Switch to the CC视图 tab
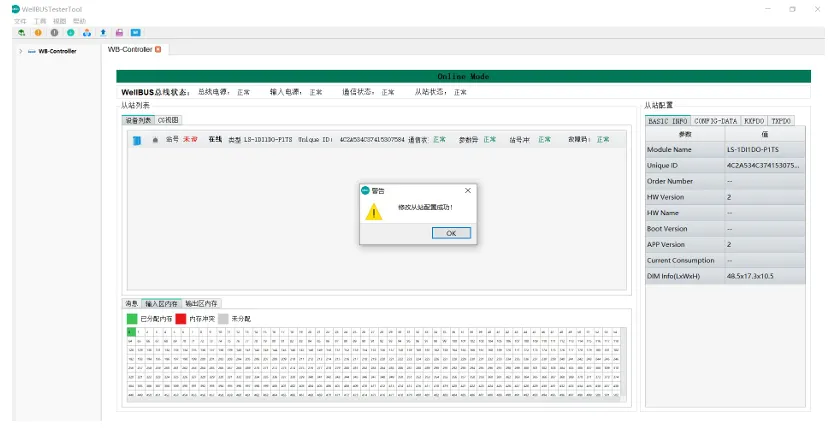833x433 pixels. (168, 120)
